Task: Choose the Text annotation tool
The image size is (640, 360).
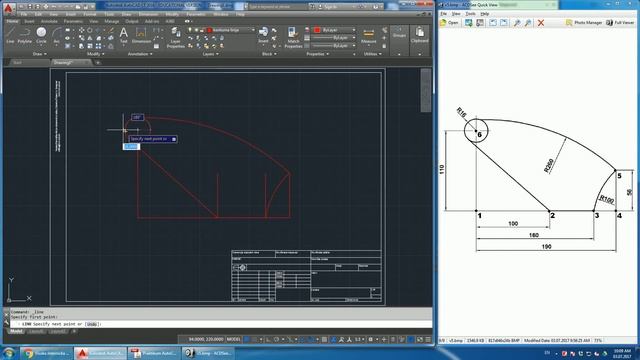Action: (x=124, y=35)
